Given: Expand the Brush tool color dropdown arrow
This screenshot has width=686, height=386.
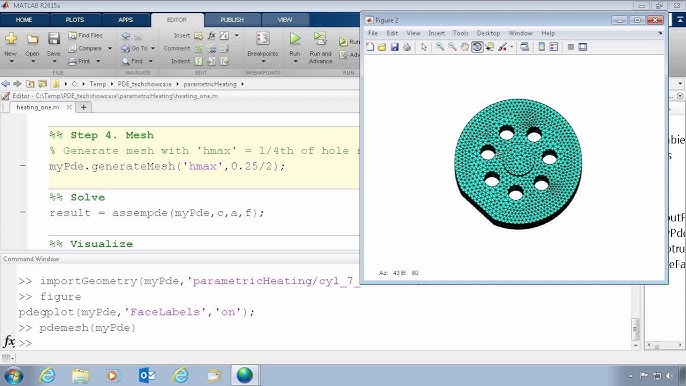Looking at the screenshot, I should [512, 47].
